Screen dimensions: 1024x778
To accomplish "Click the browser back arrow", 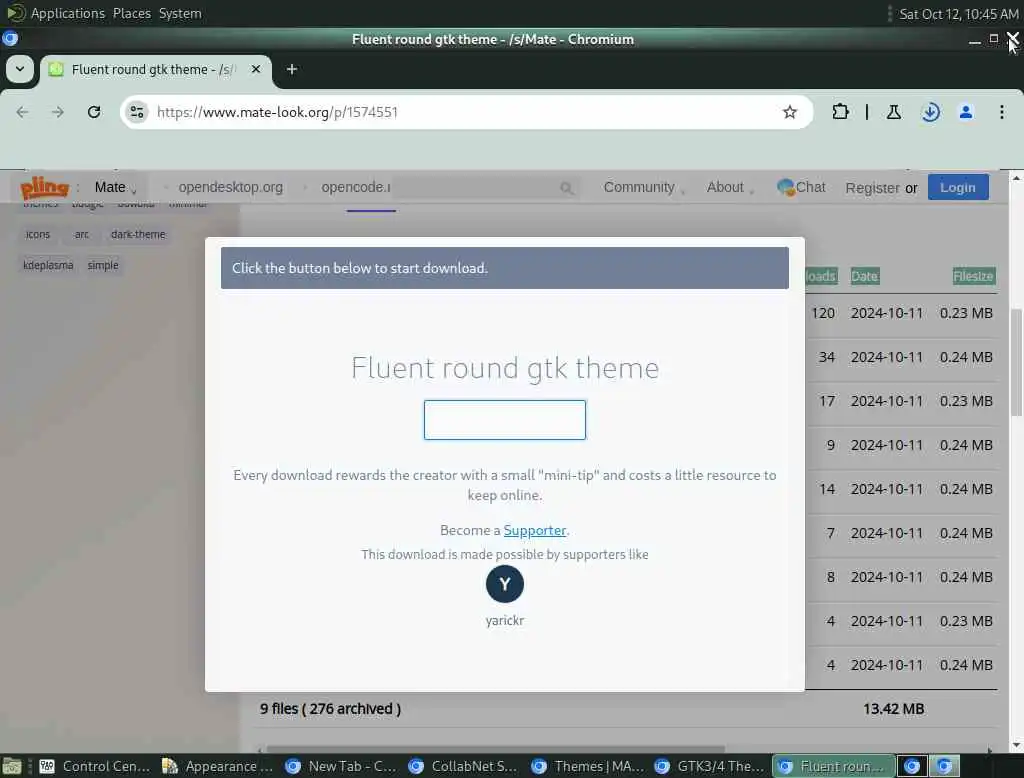I will pos(22,112).
